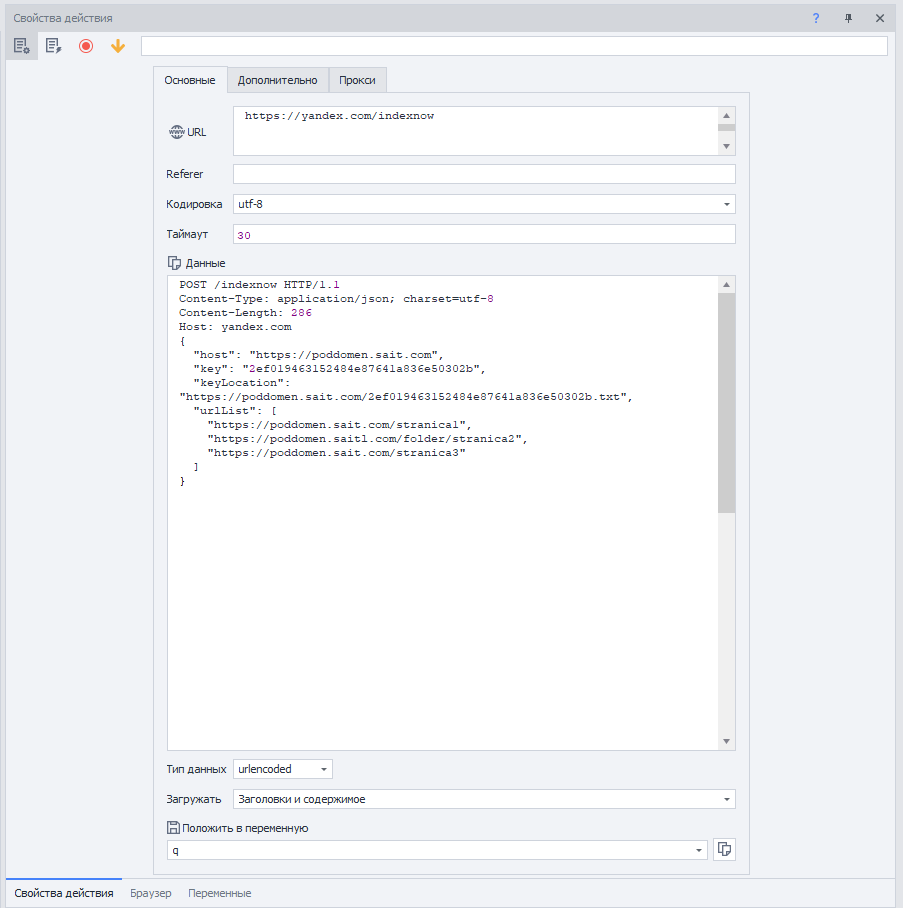Click the folder/stranica2 URL line
The width and height of the screenshot is (903, 908).
368,439
